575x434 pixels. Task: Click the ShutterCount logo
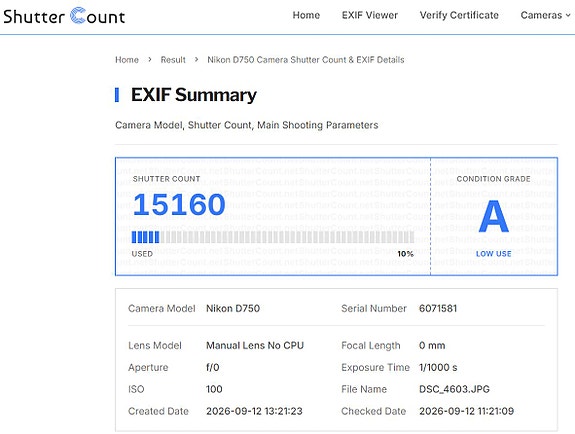(64, 17)
